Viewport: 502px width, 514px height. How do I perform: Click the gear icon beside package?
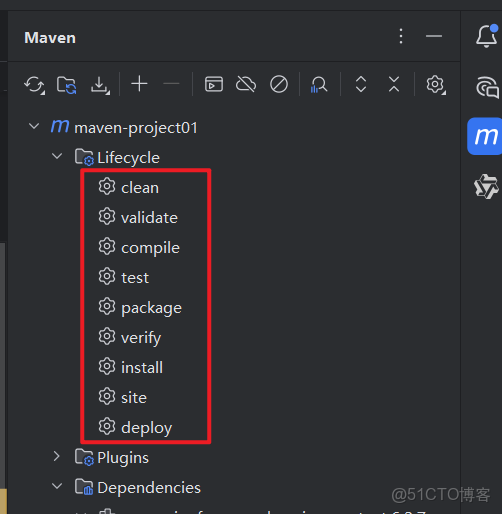pos(107,306)
